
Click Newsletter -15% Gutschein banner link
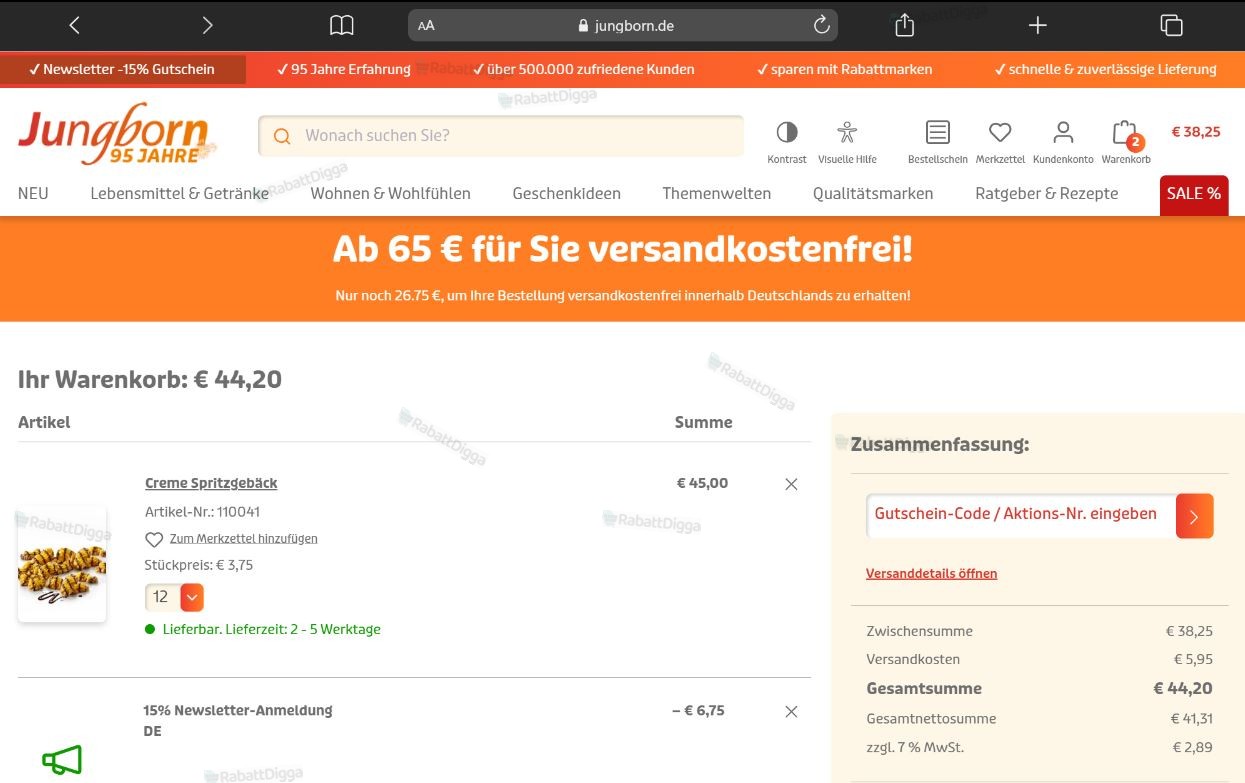tap(122, 69)
